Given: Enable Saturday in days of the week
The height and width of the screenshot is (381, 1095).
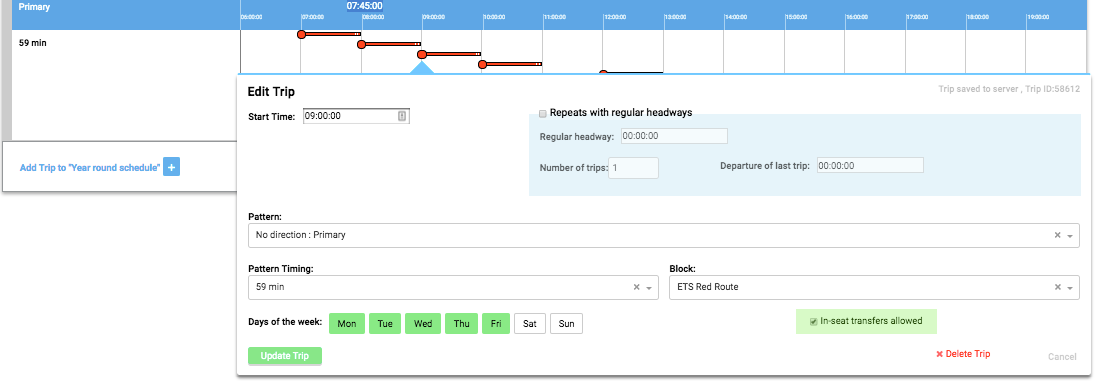Looking at the screenshot, I should coord(530,324).
